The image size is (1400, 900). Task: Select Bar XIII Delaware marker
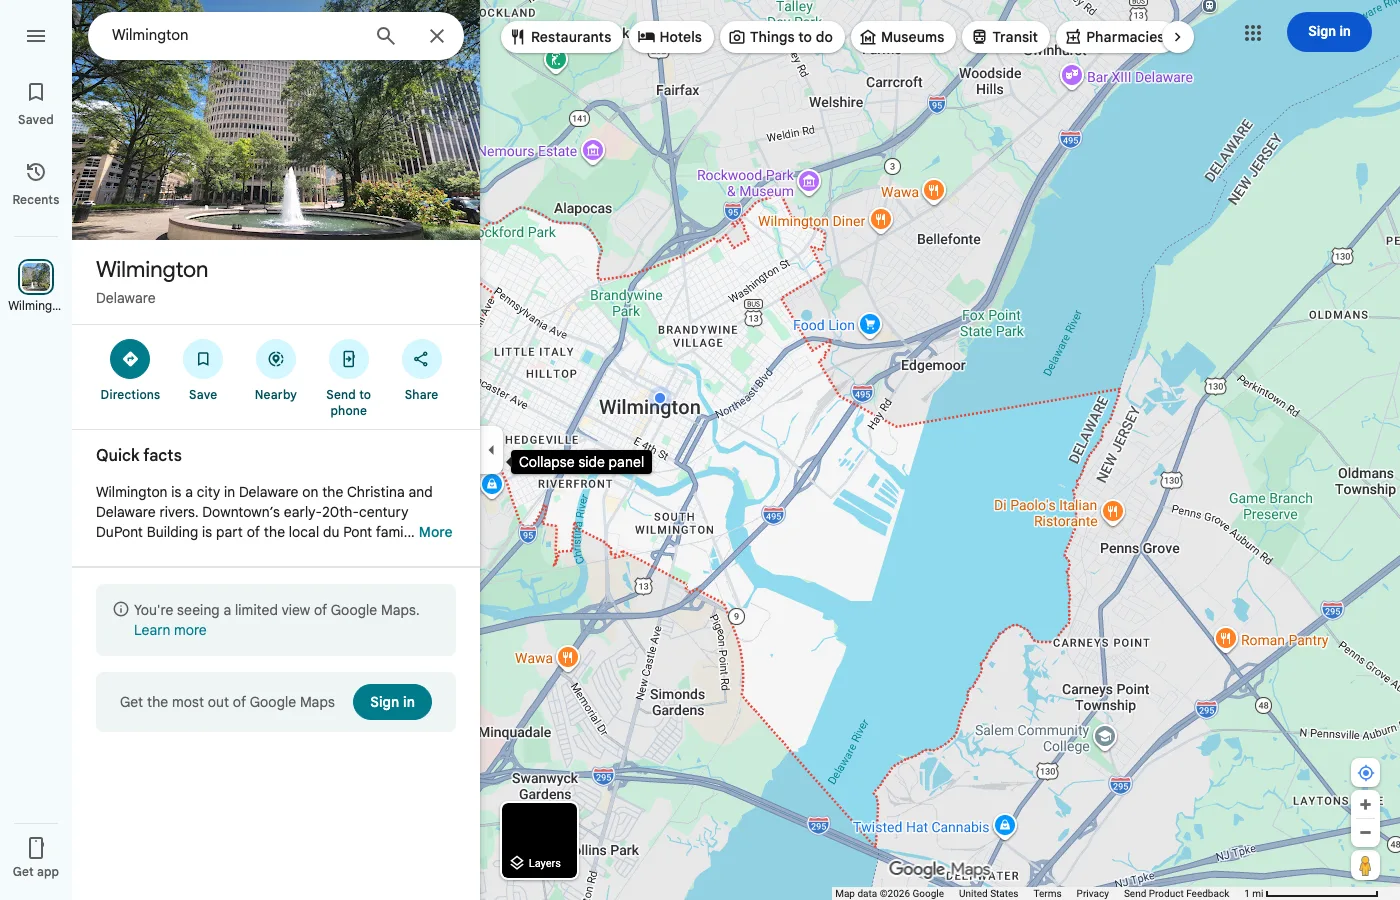1071,76
